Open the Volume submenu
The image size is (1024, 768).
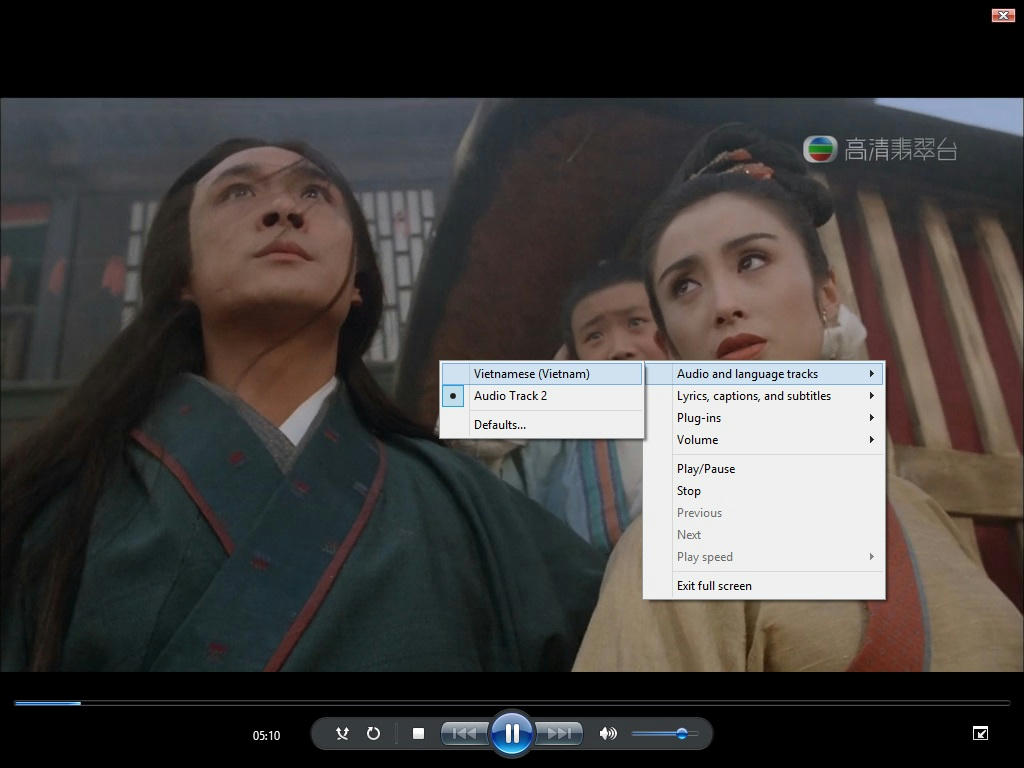(x=764, y=440)
